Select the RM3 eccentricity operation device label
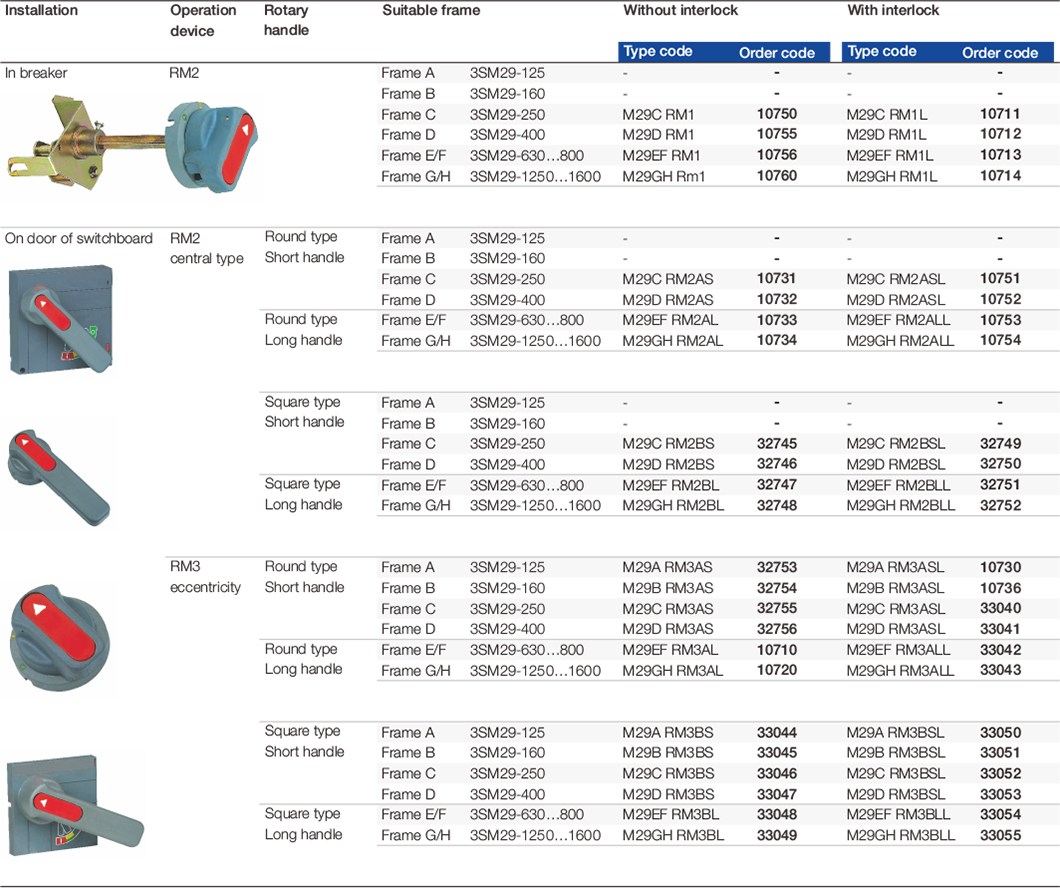 205,577
